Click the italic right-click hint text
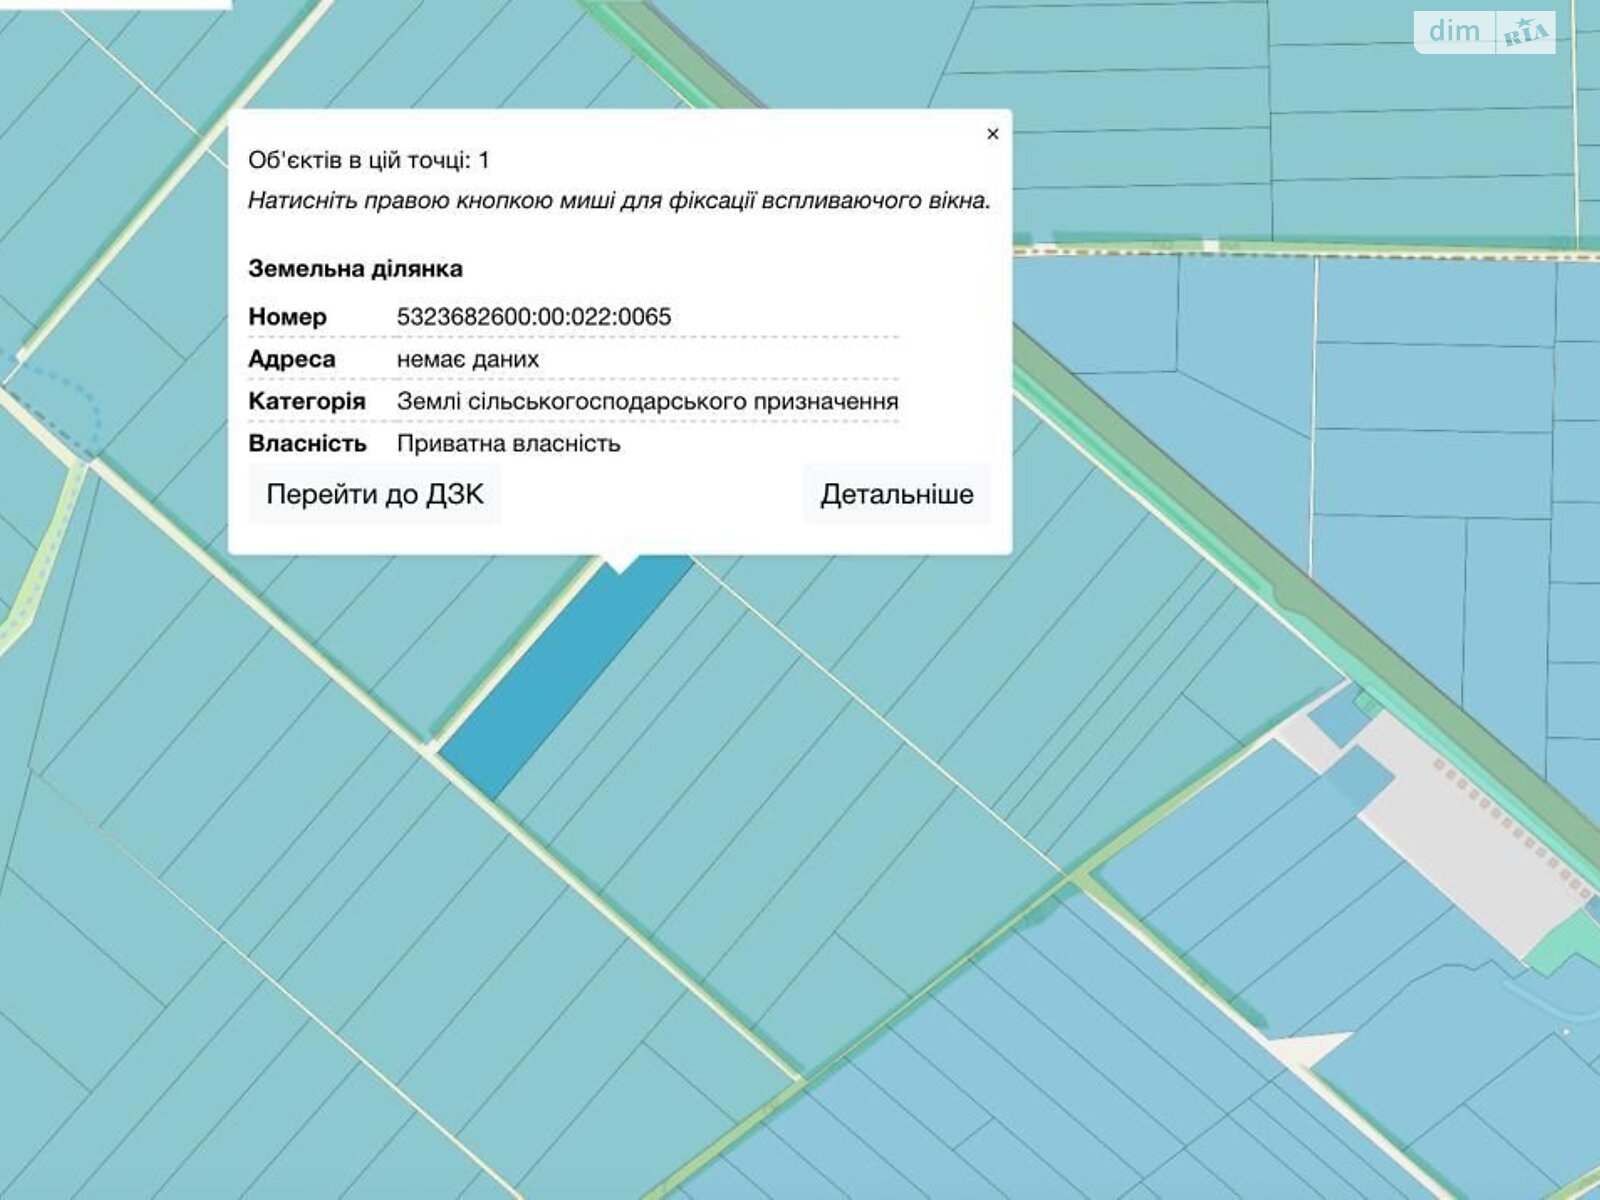 tap(618, 201)
